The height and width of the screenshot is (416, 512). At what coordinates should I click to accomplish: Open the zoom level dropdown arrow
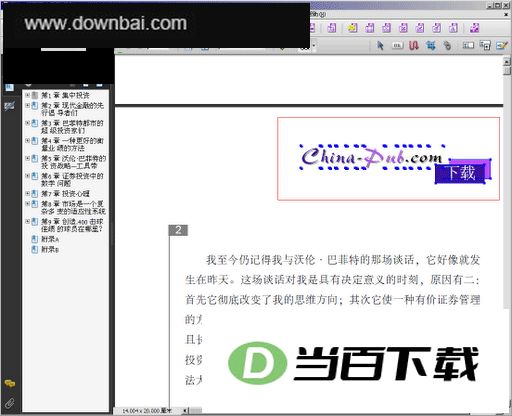pyautogui.click(x=314, y=45)
